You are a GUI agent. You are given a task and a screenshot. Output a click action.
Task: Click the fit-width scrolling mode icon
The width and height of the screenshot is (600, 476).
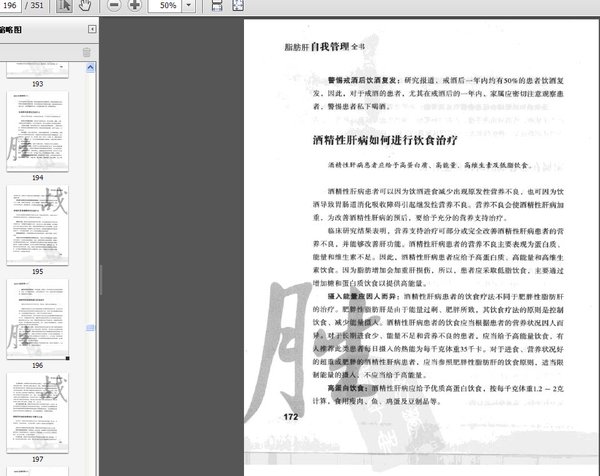point(217,5)
